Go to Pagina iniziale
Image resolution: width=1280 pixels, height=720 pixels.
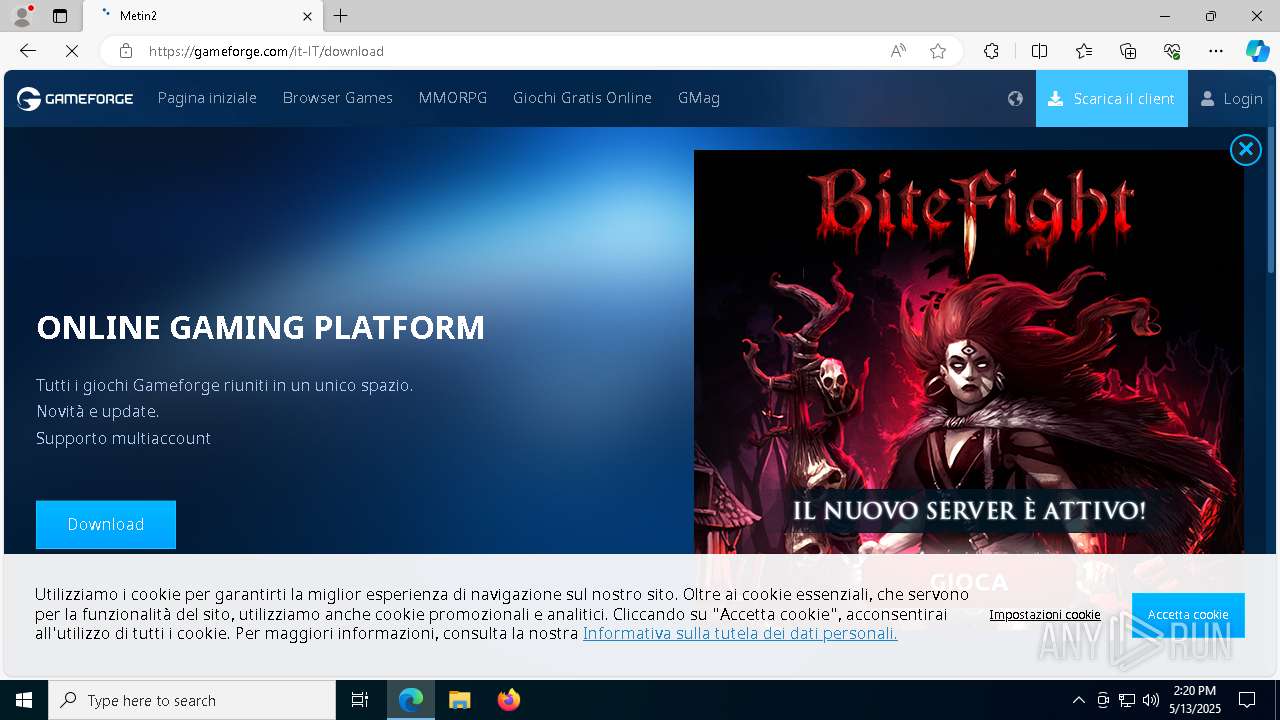[207, 98]
